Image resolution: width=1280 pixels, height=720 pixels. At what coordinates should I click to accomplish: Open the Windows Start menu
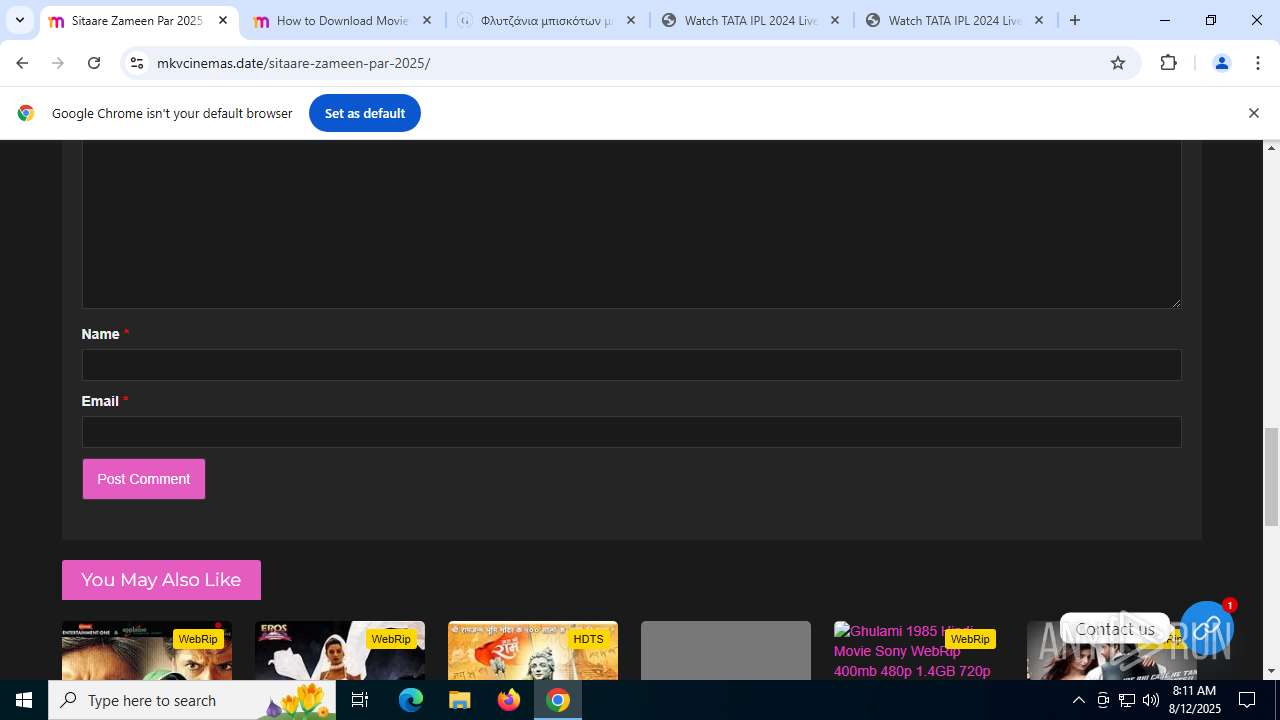(x=24, y=700)
